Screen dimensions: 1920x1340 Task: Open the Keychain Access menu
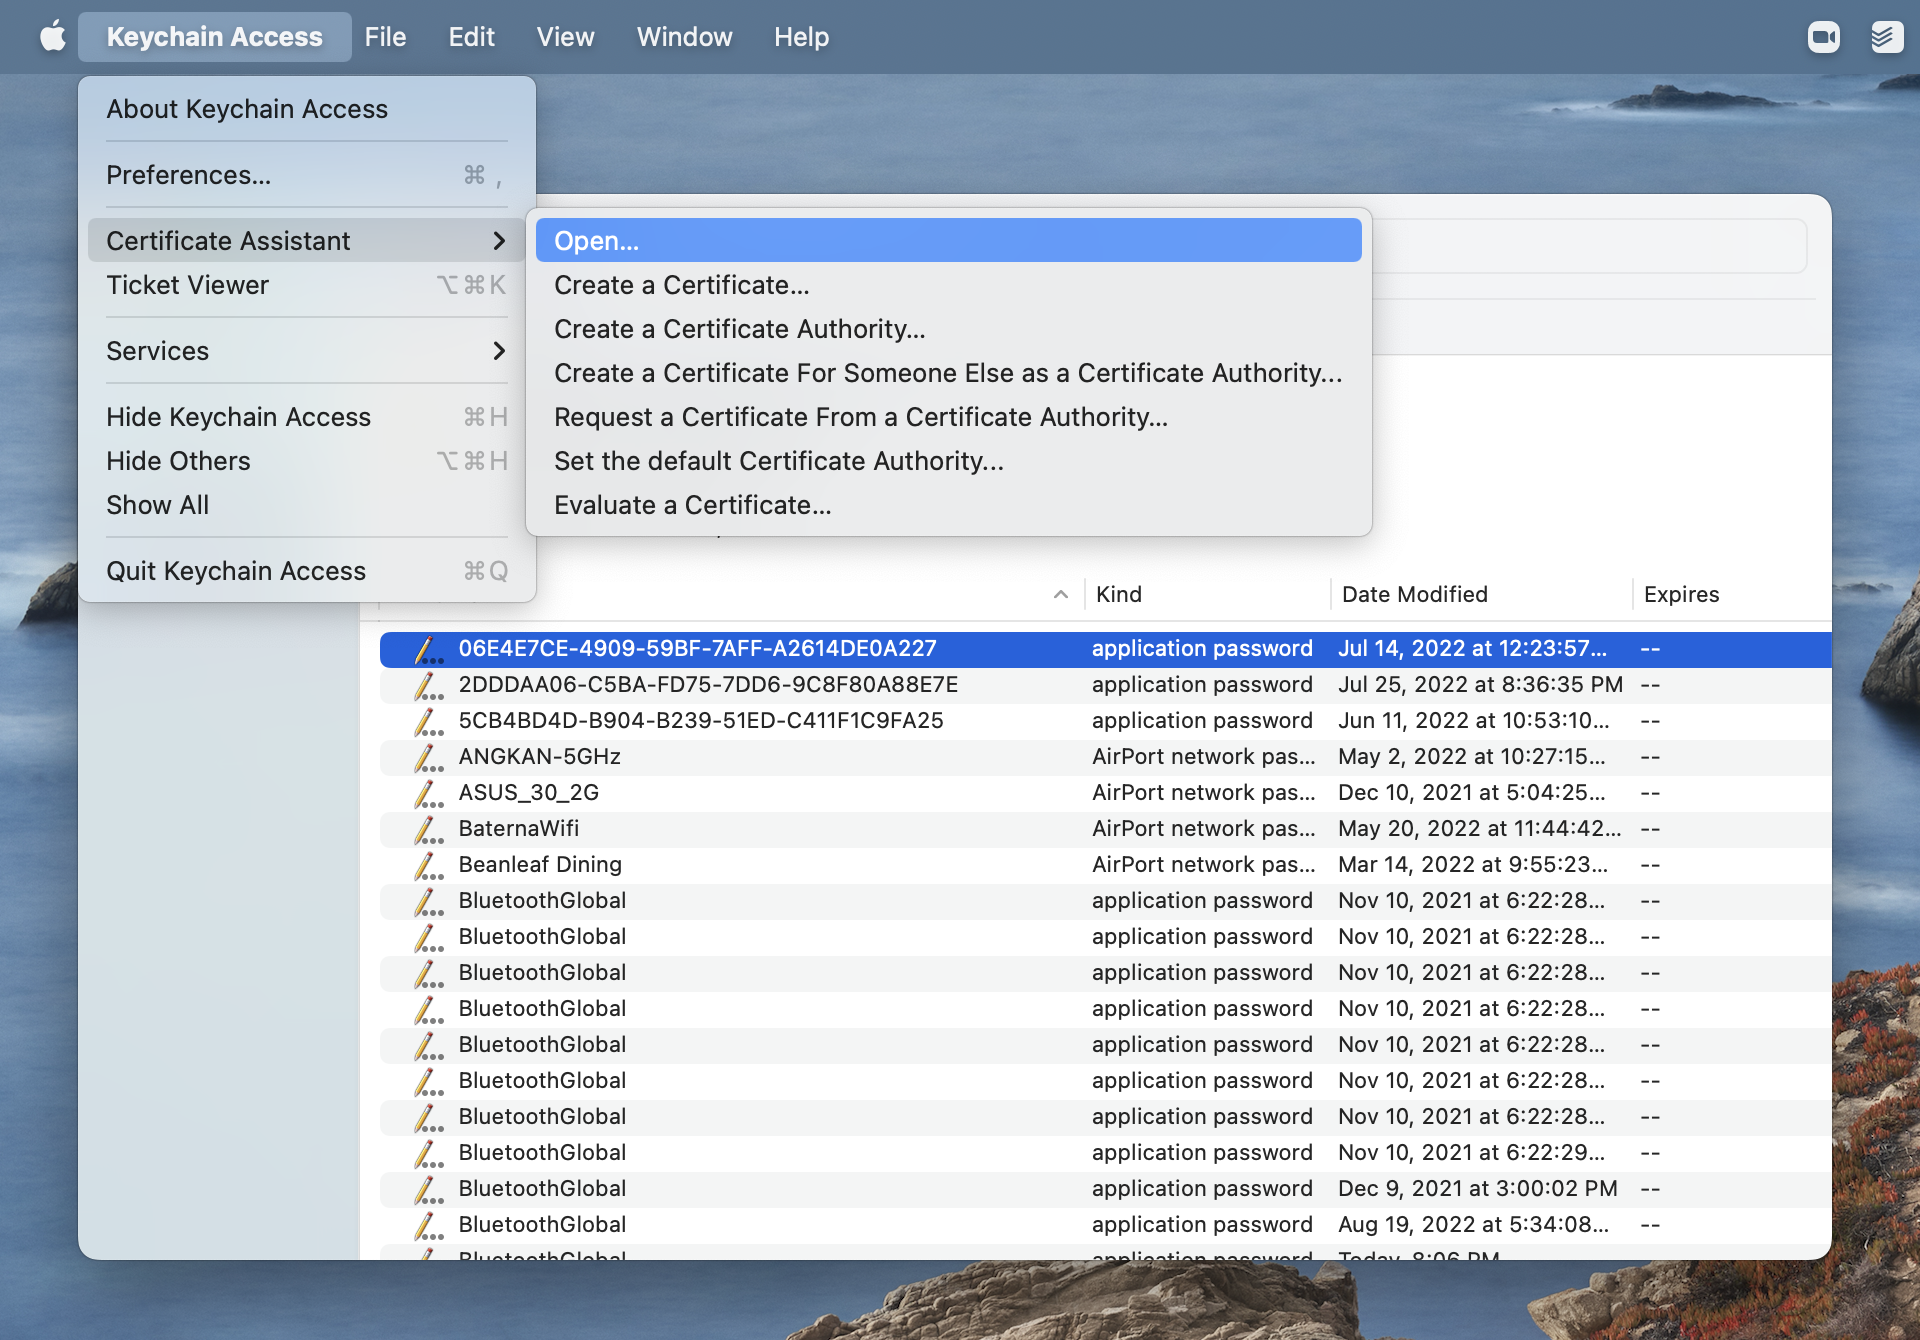(x=214, y=37)
